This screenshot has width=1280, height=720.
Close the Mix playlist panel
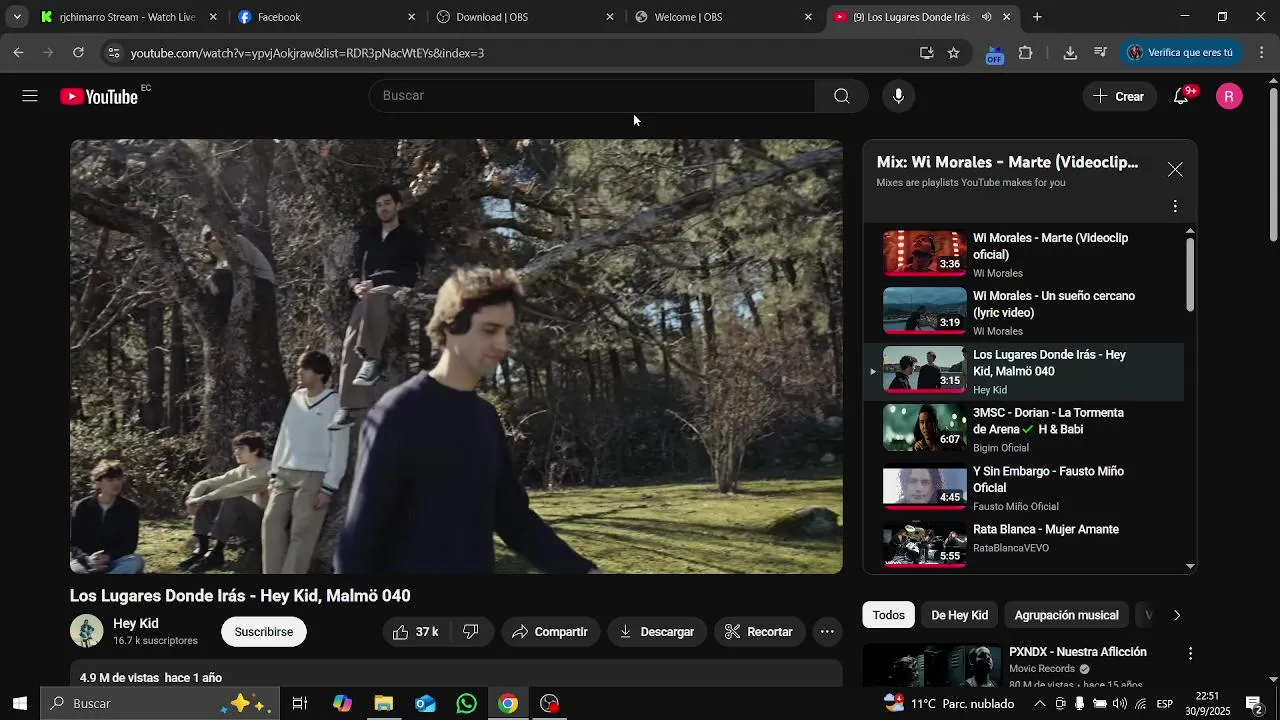click(x=1175, y=170)
